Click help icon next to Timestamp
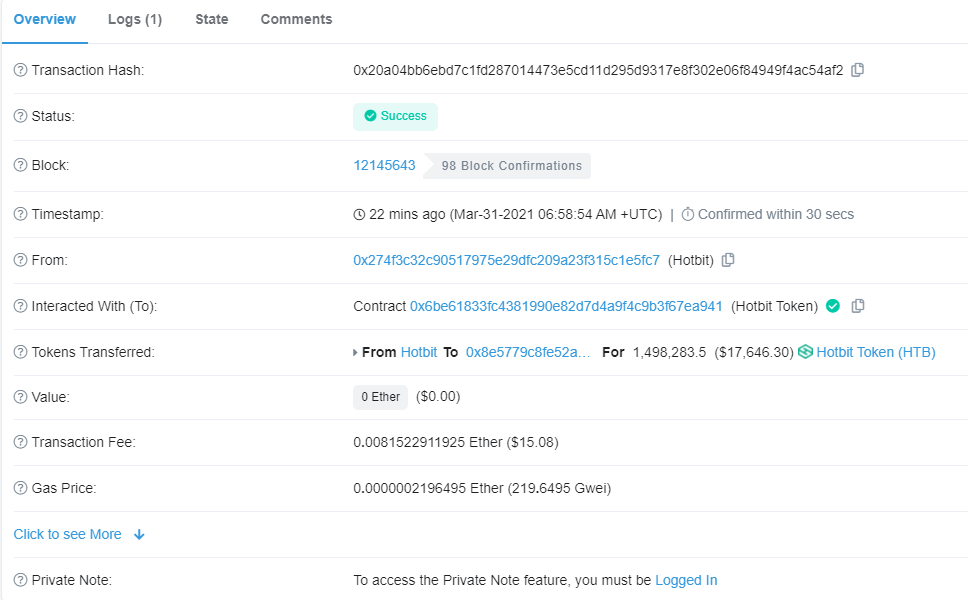Image resolution: width=968 pixels, height=600 pixels. pyautogui.click(x=20, y=214)
